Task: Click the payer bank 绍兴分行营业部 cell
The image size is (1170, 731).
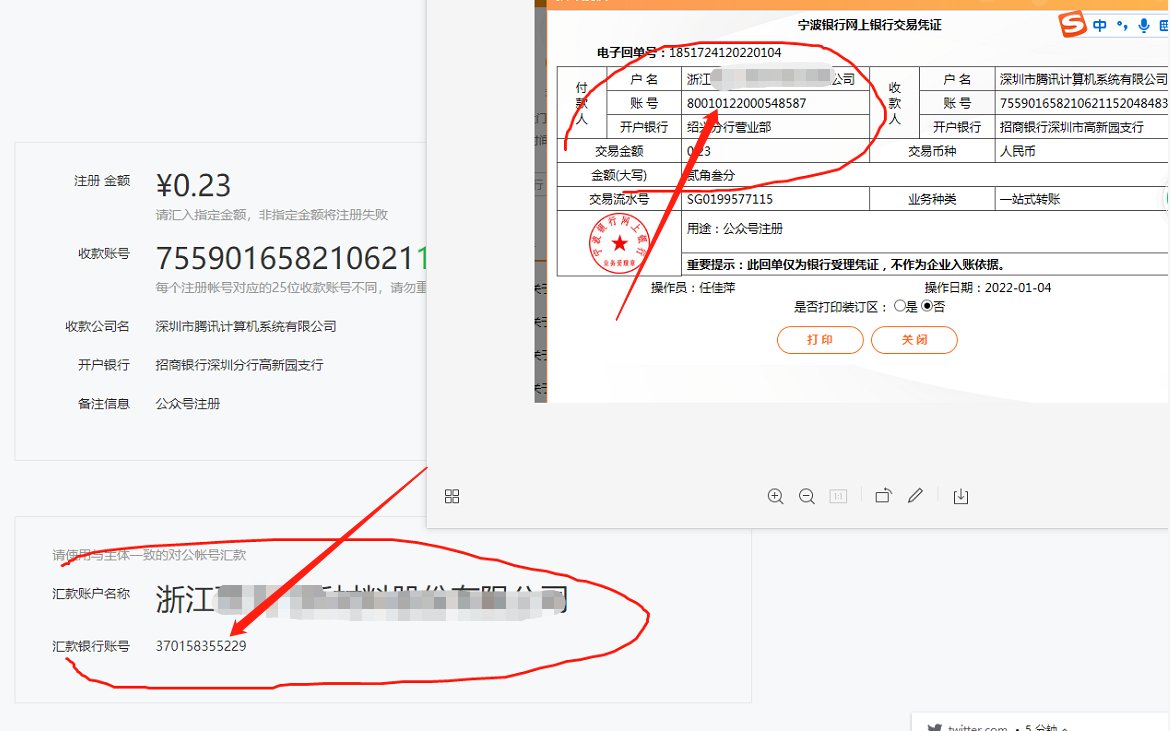Action: (x=775, y=127)
